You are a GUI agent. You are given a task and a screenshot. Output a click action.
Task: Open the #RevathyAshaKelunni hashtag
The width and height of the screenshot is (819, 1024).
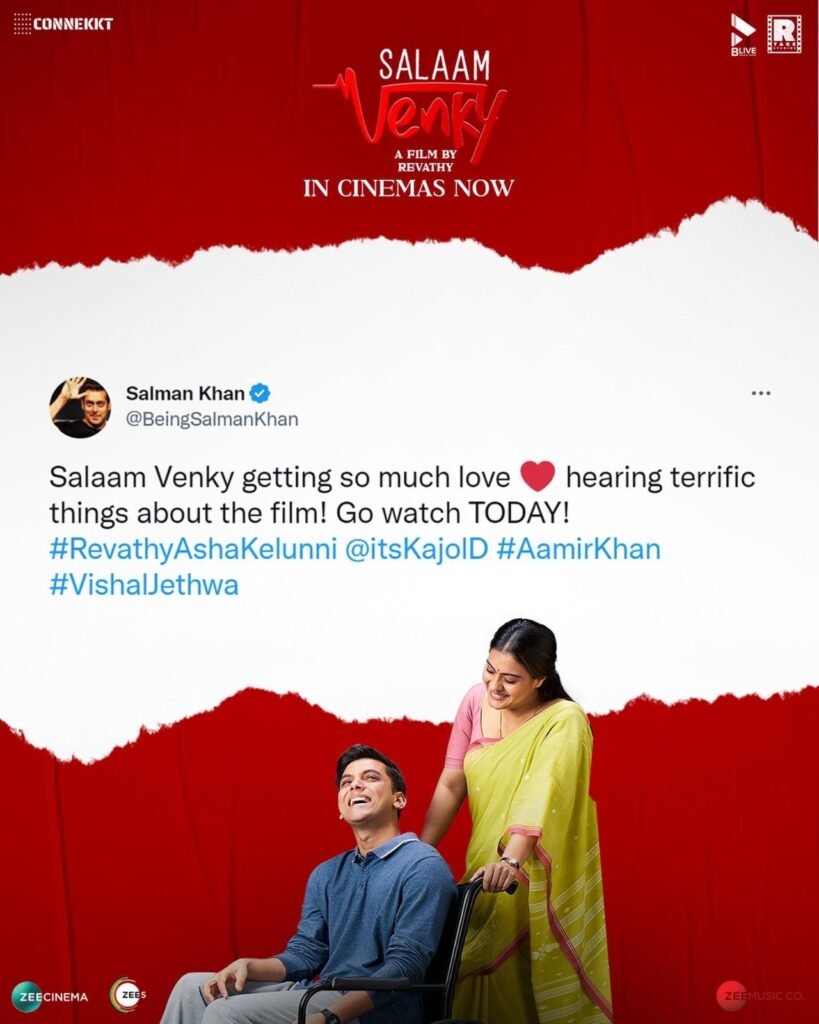[193, 549]
